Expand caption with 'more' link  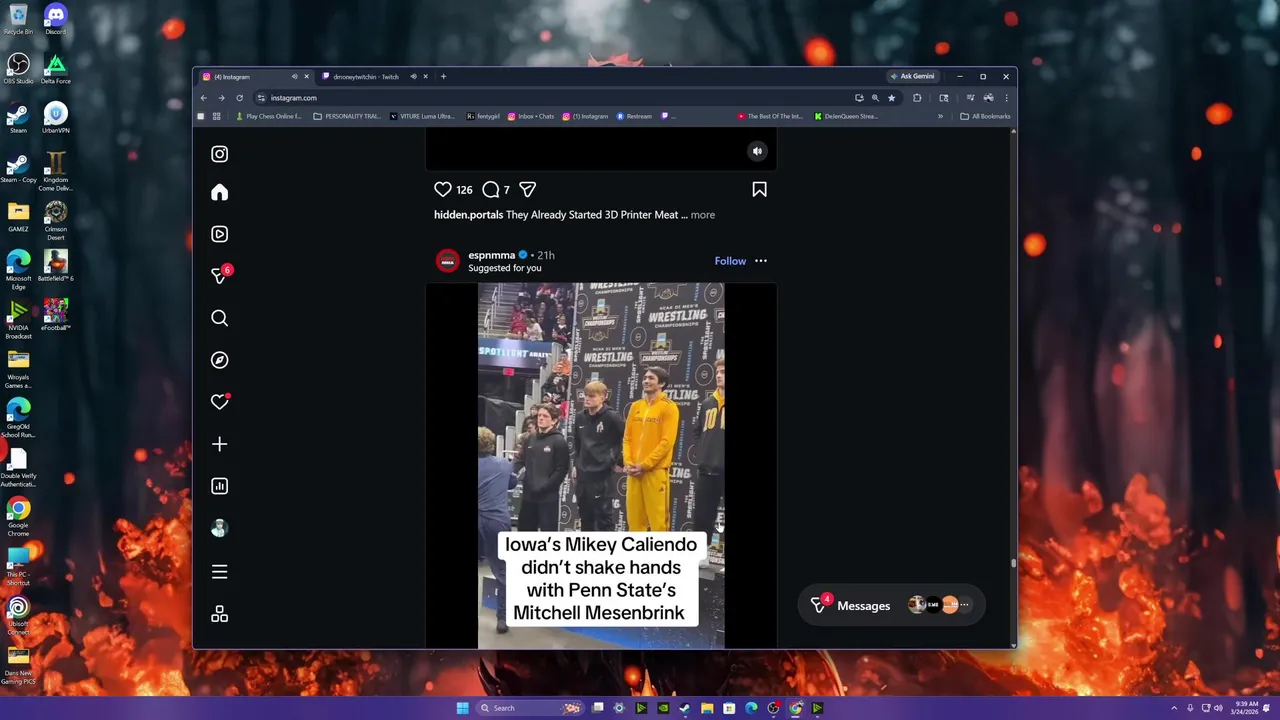click(702, 214)
